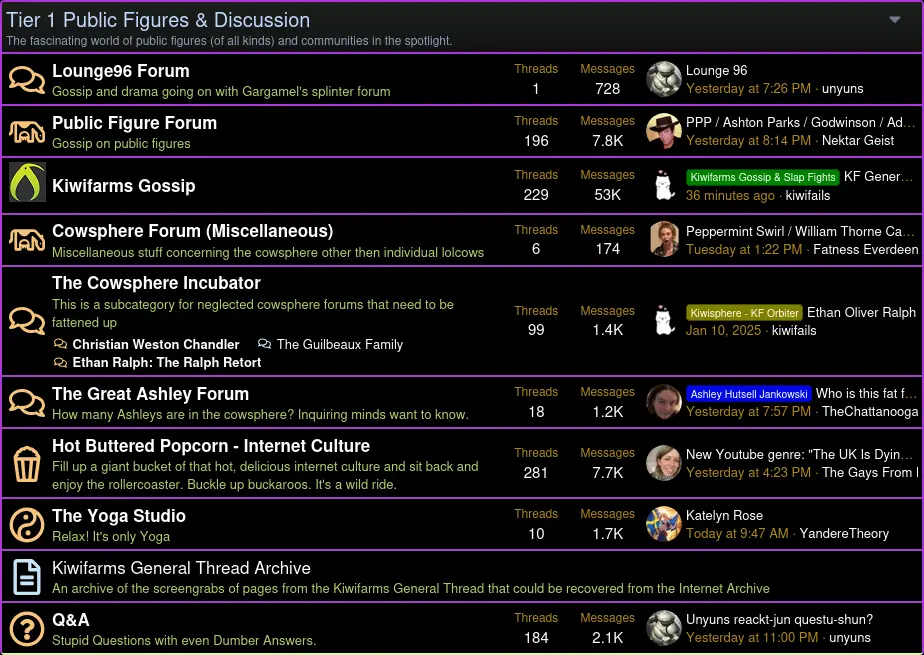Click the Nektar Geist username link

coord(858,141)
